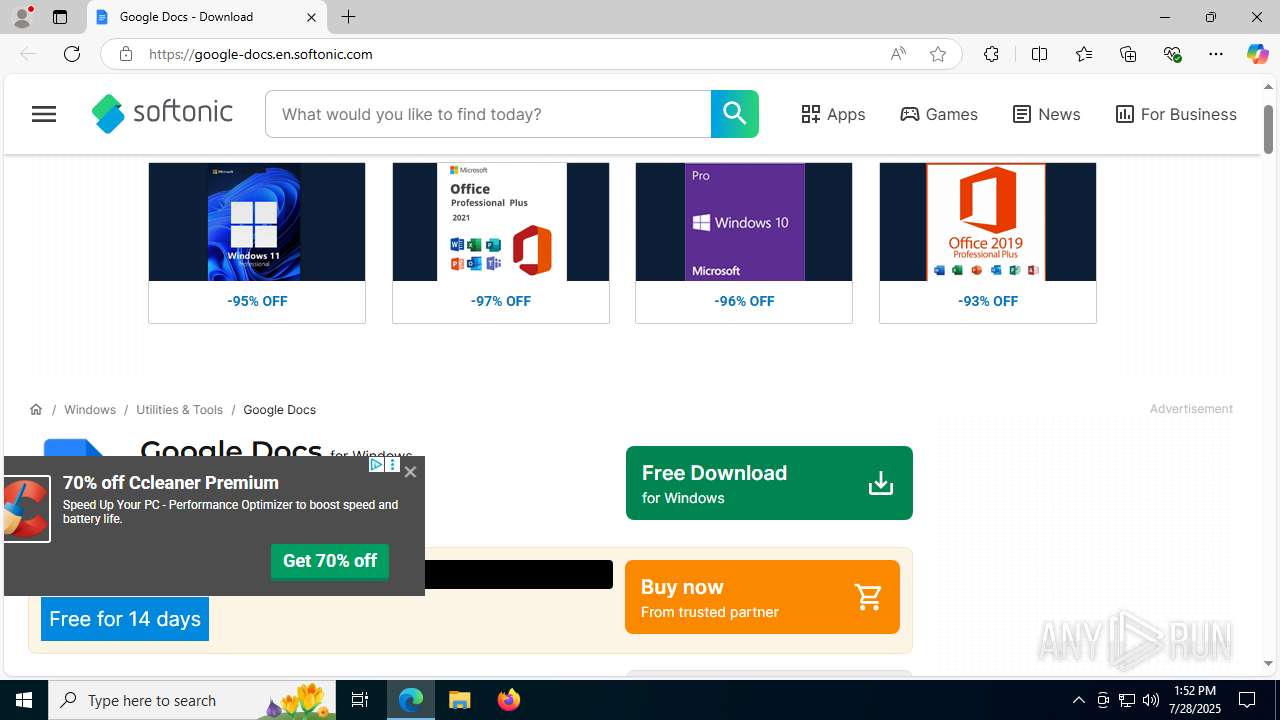Click the taskbar clock showing 1:52 PM
Screen dimensions: 1280x720
(1195, 700)
